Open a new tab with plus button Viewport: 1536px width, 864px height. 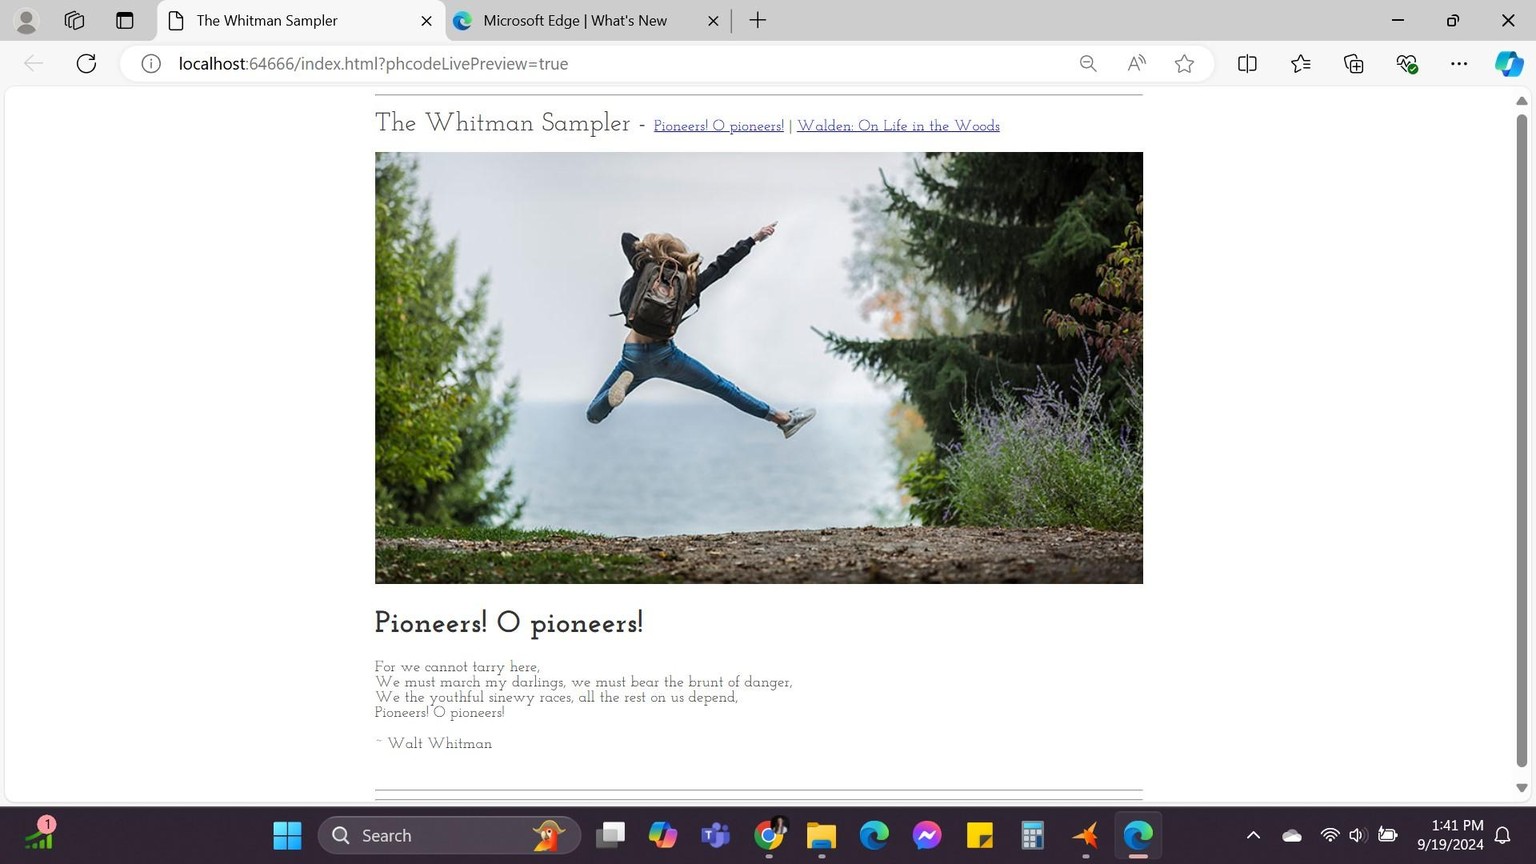(x=758, y=20)
